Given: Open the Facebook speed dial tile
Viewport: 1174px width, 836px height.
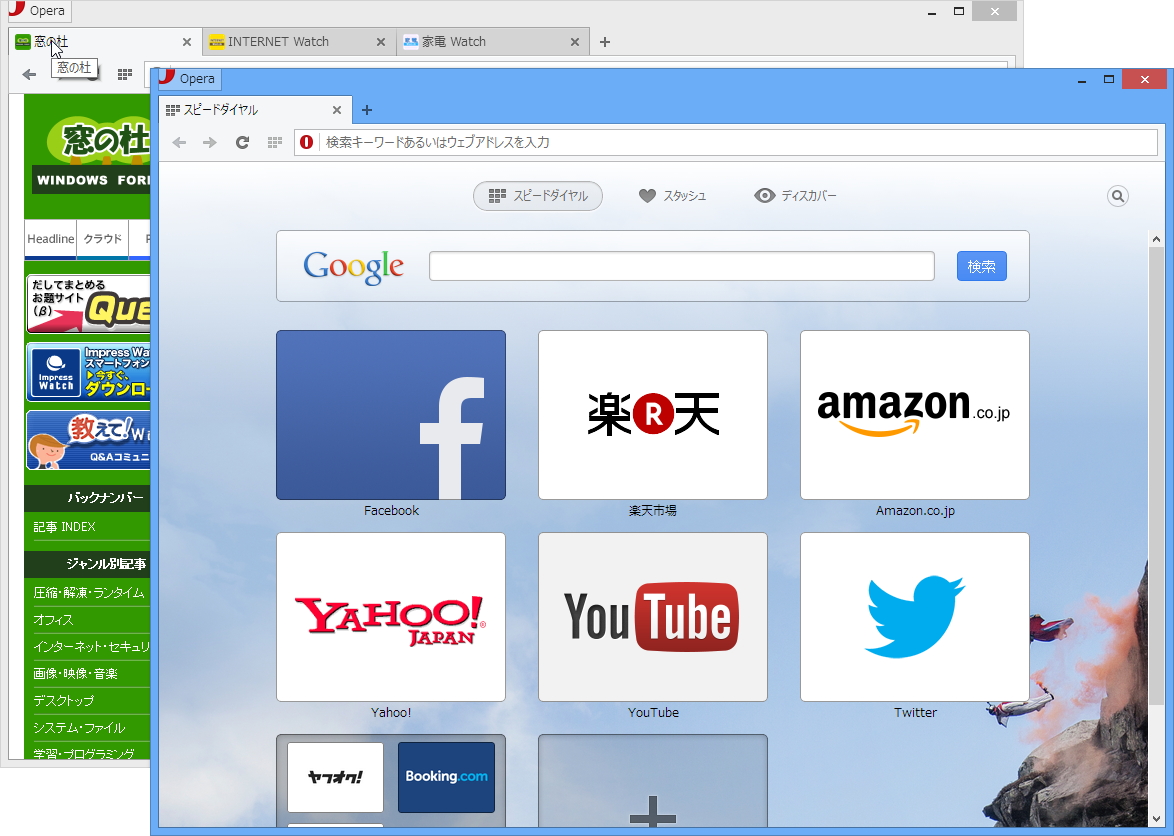Looking at the screenshot, I should click(391, 415).
